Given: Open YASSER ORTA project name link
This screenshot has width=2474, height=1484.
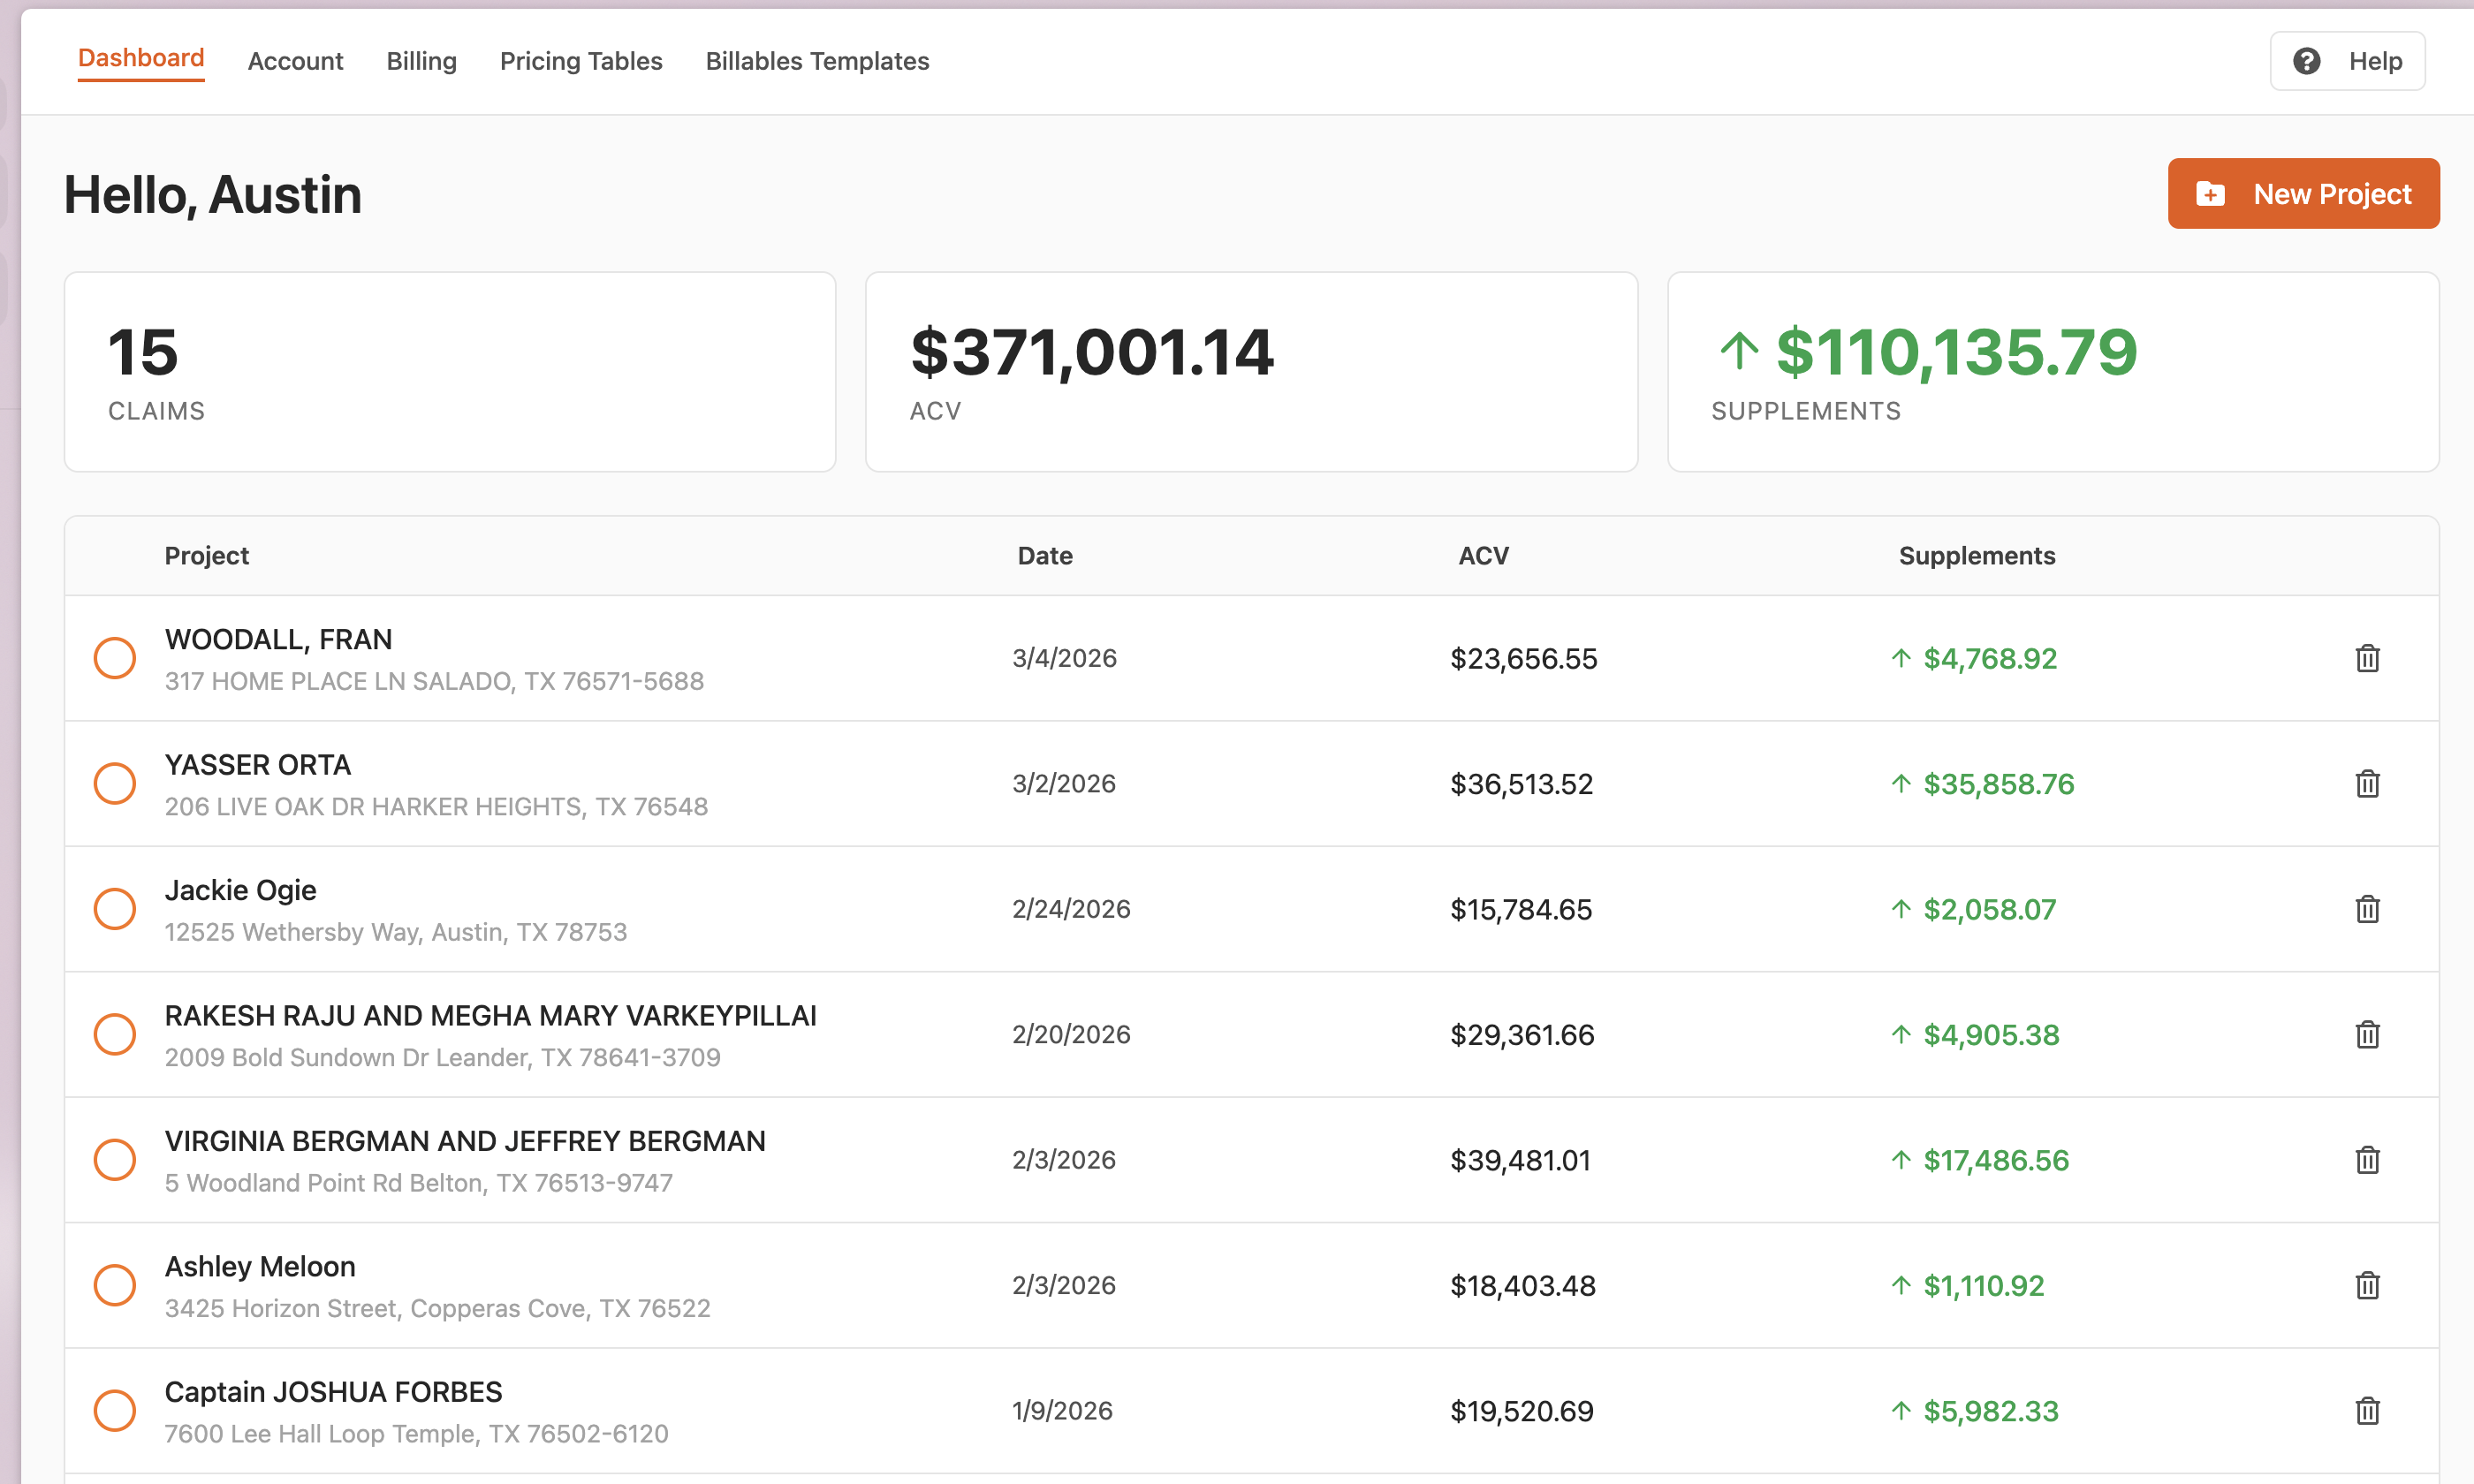Looking at the screenshot, I should (x=258, y=765).
